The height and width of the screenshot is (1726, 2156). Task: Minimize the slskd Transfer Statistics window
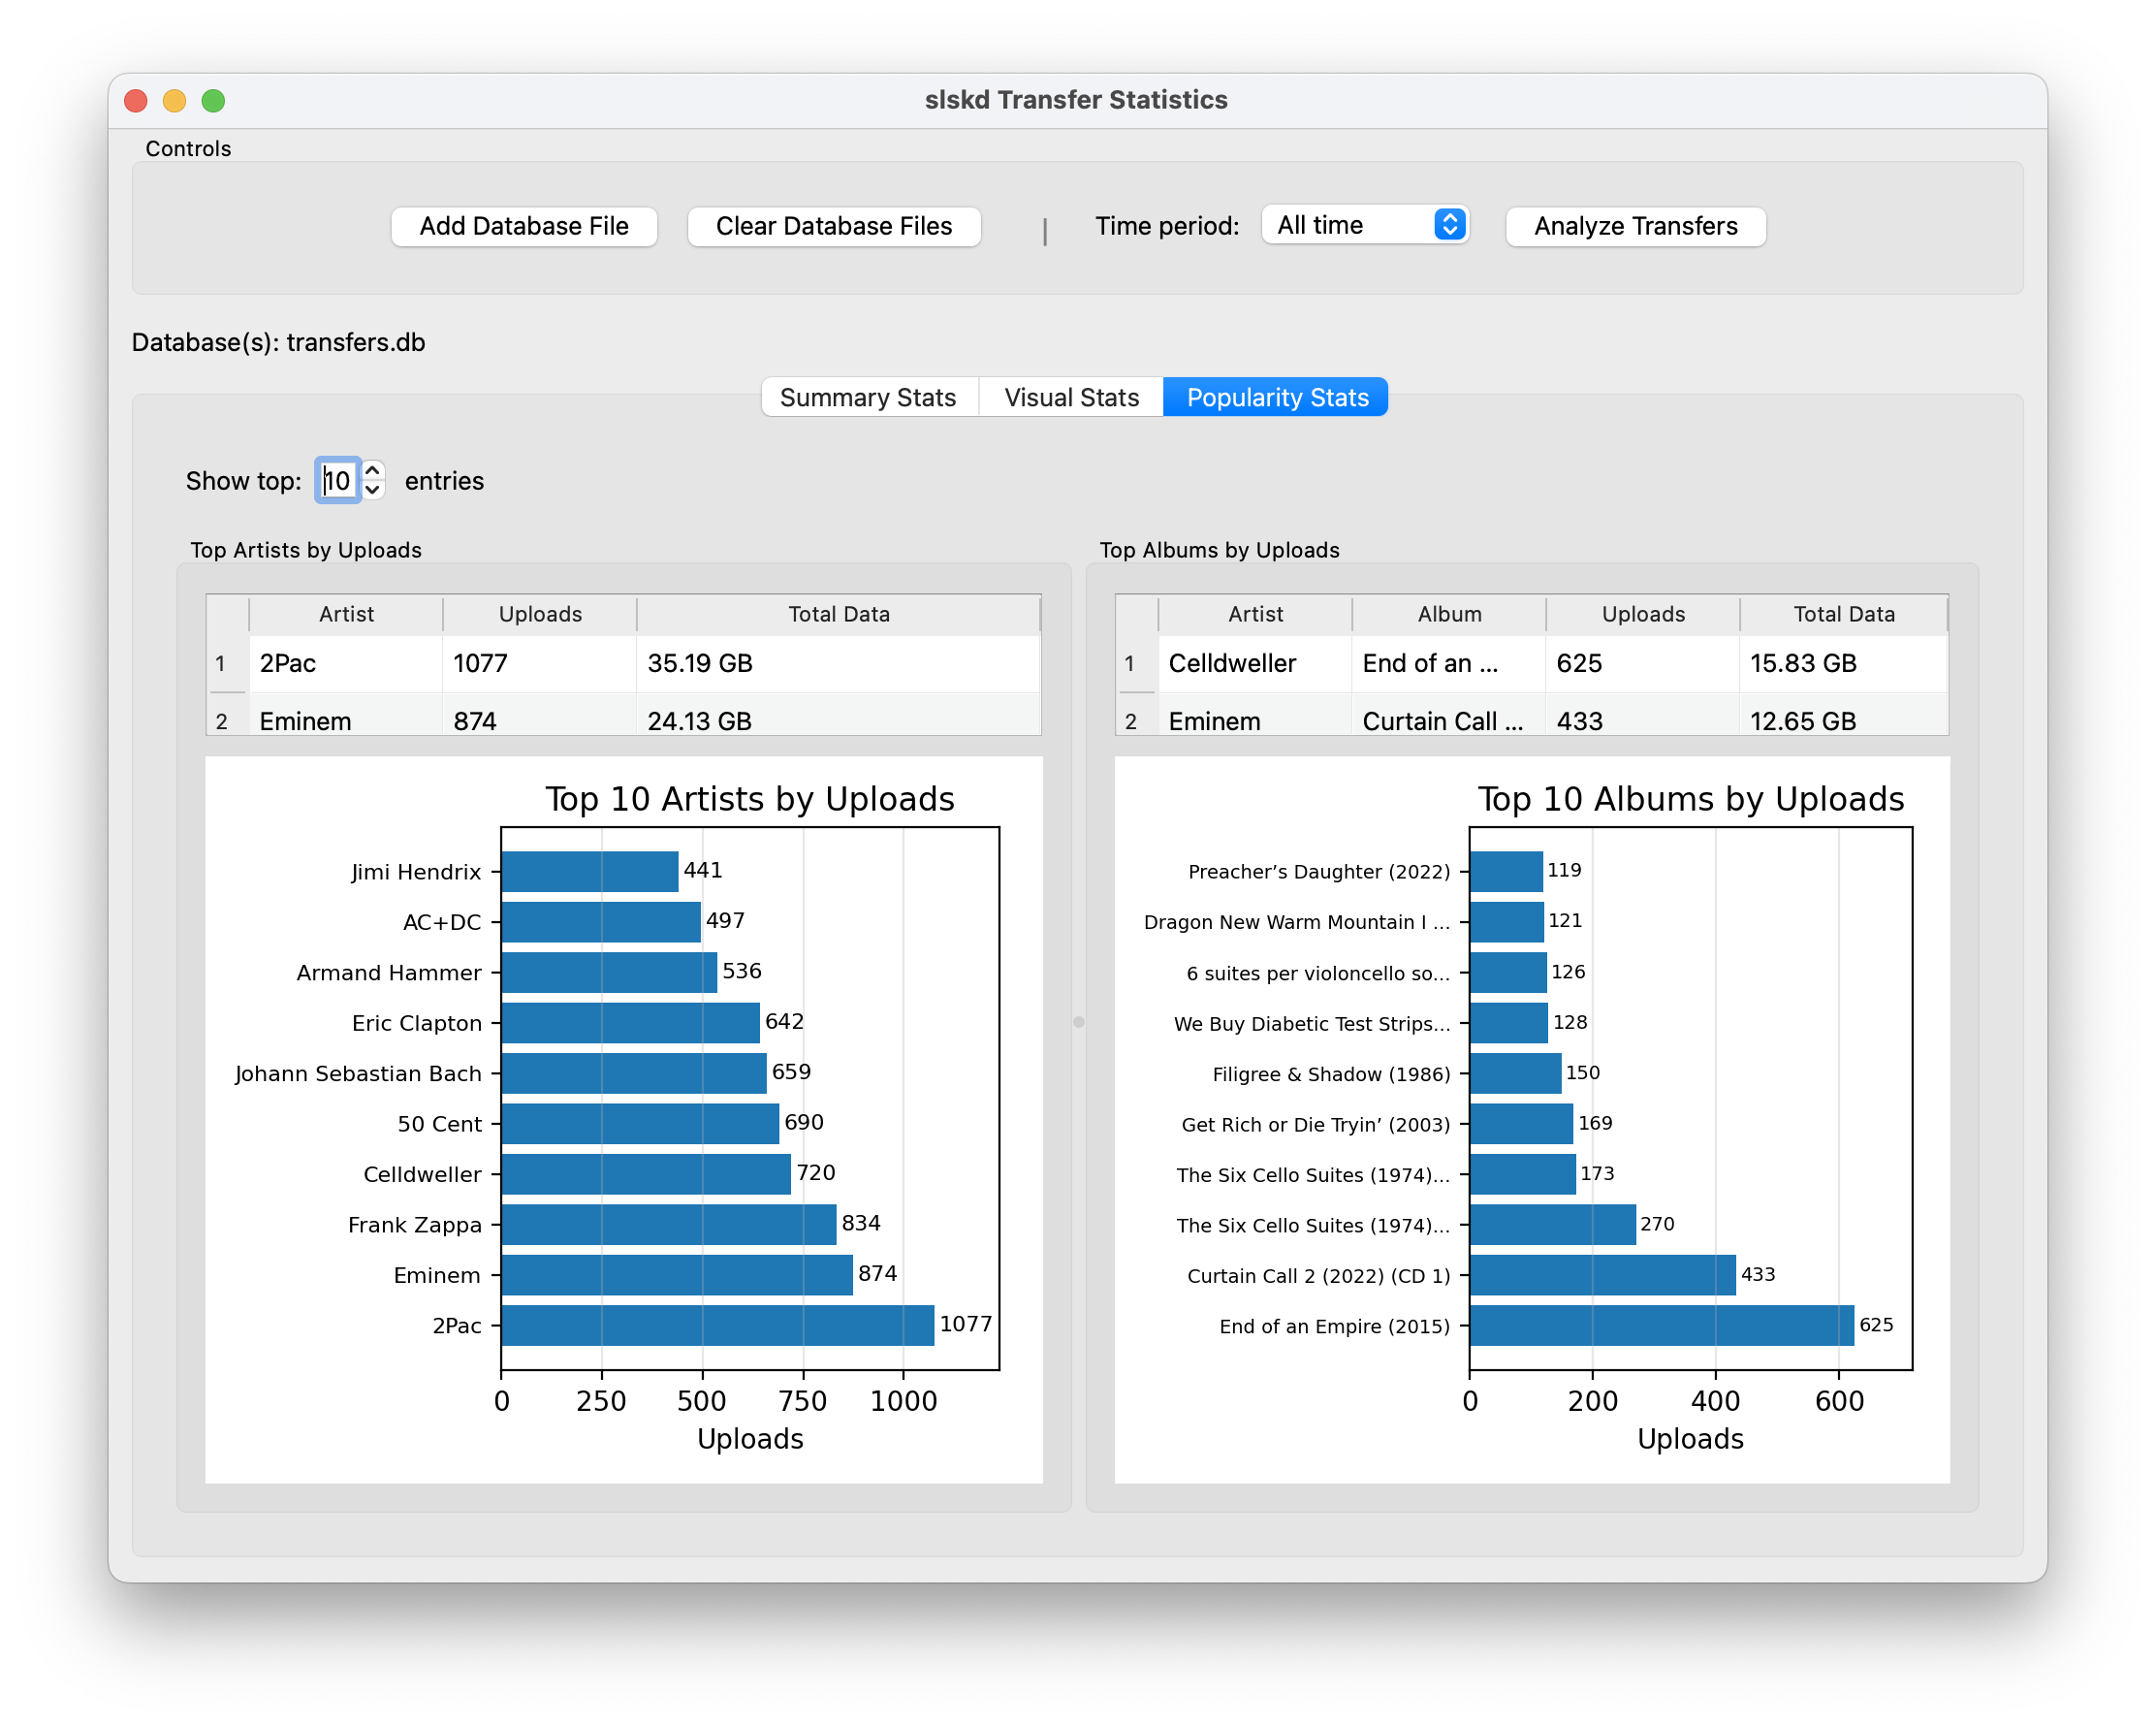(174, 100)
